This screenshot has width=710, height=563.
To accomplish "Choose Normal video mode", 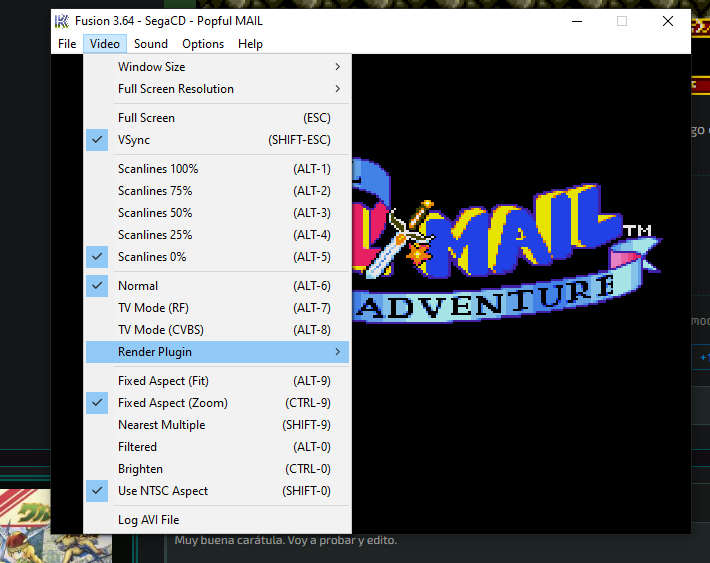I will (x=217, y=286).
